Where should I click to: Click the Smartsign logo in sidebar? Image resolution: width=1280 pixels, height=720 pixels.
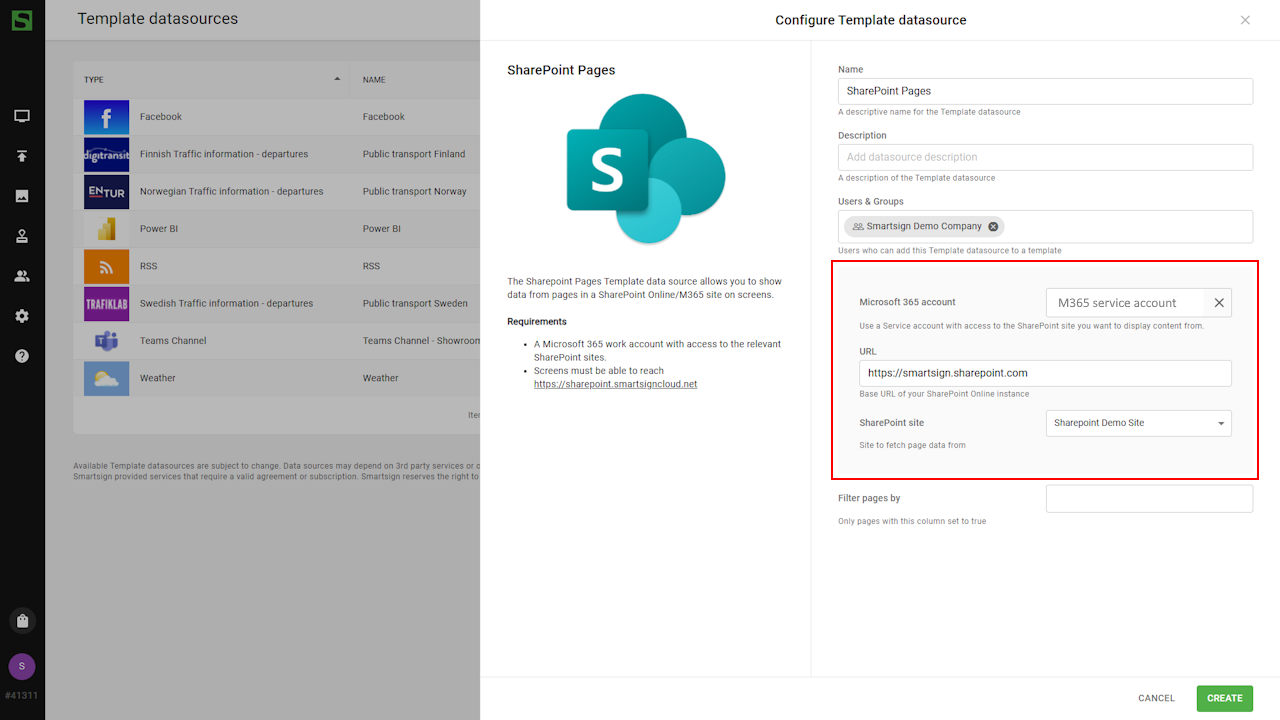[21, 19]
